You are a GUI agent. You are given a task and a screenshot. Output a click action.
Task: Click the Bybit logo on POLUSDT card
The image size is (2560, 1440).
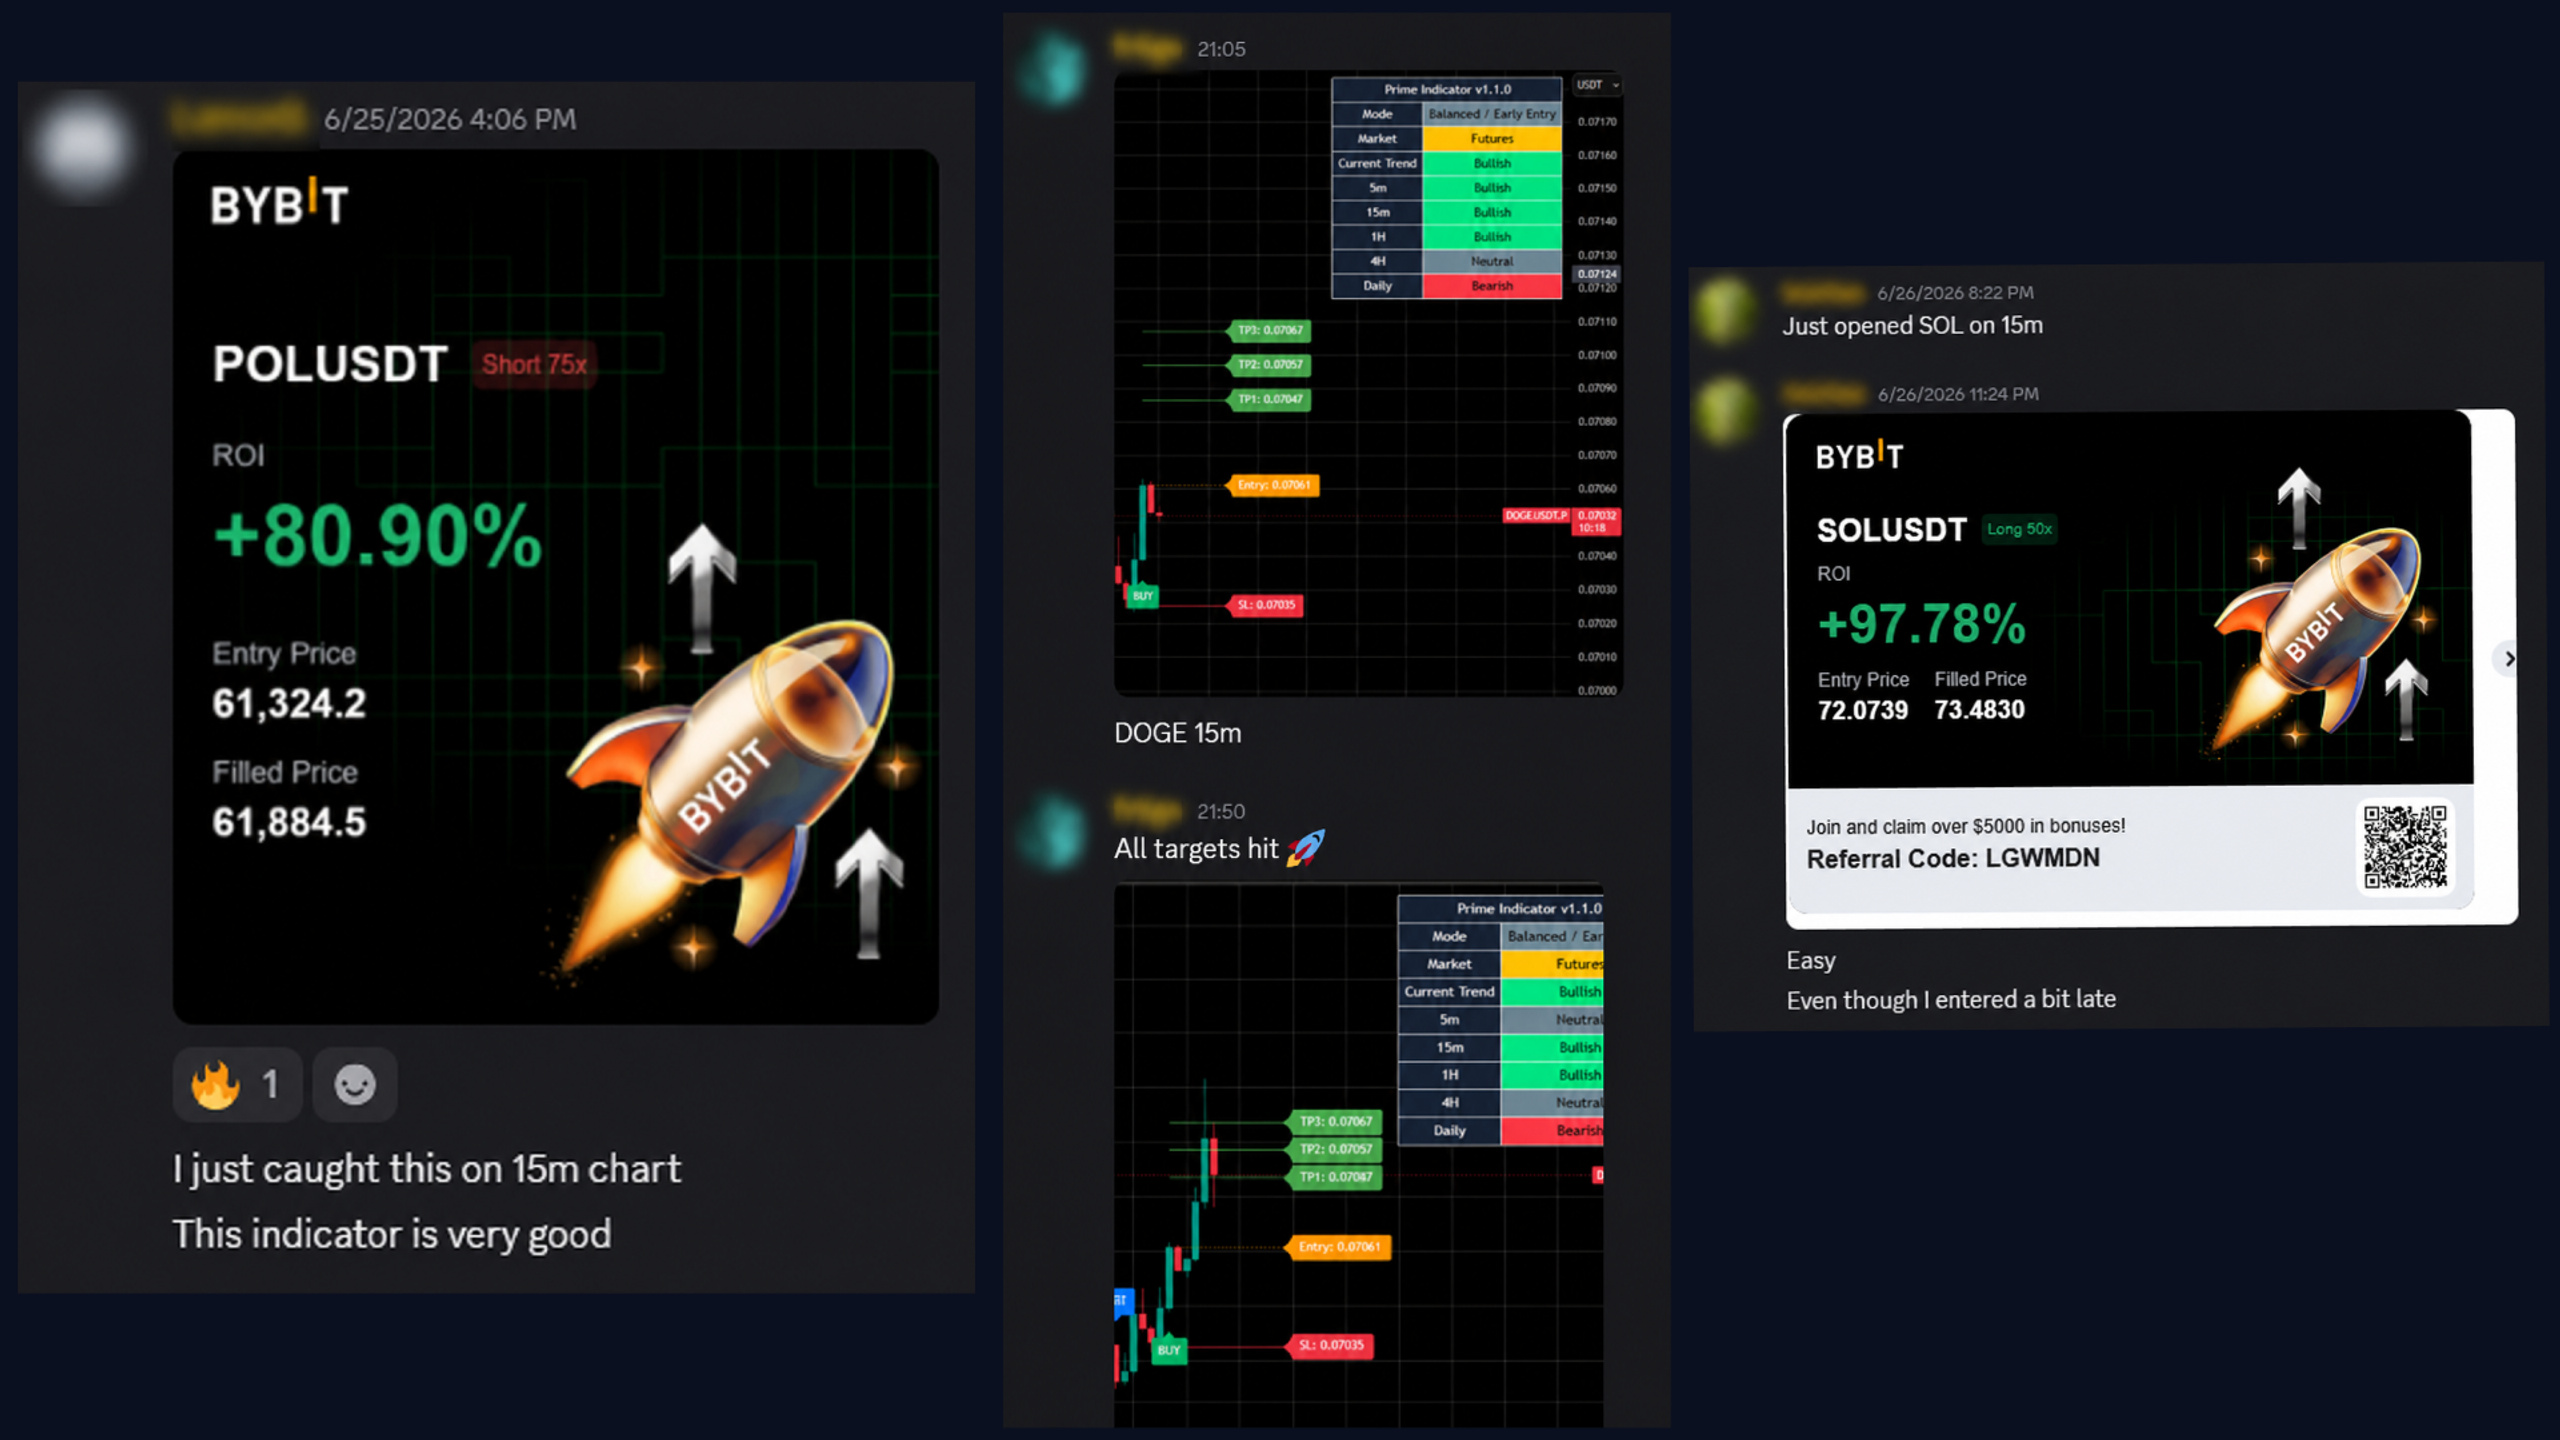279,203
